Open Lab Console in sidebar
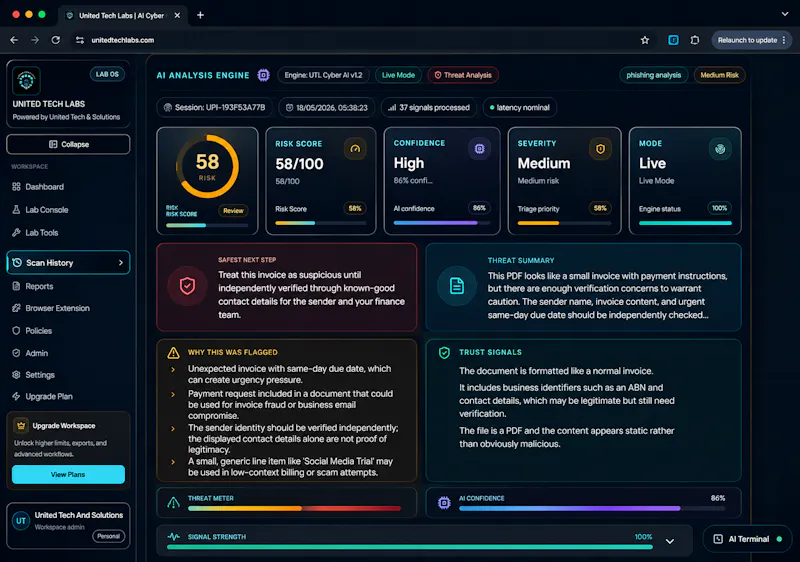The image size is (800, 562). [68, 210]
